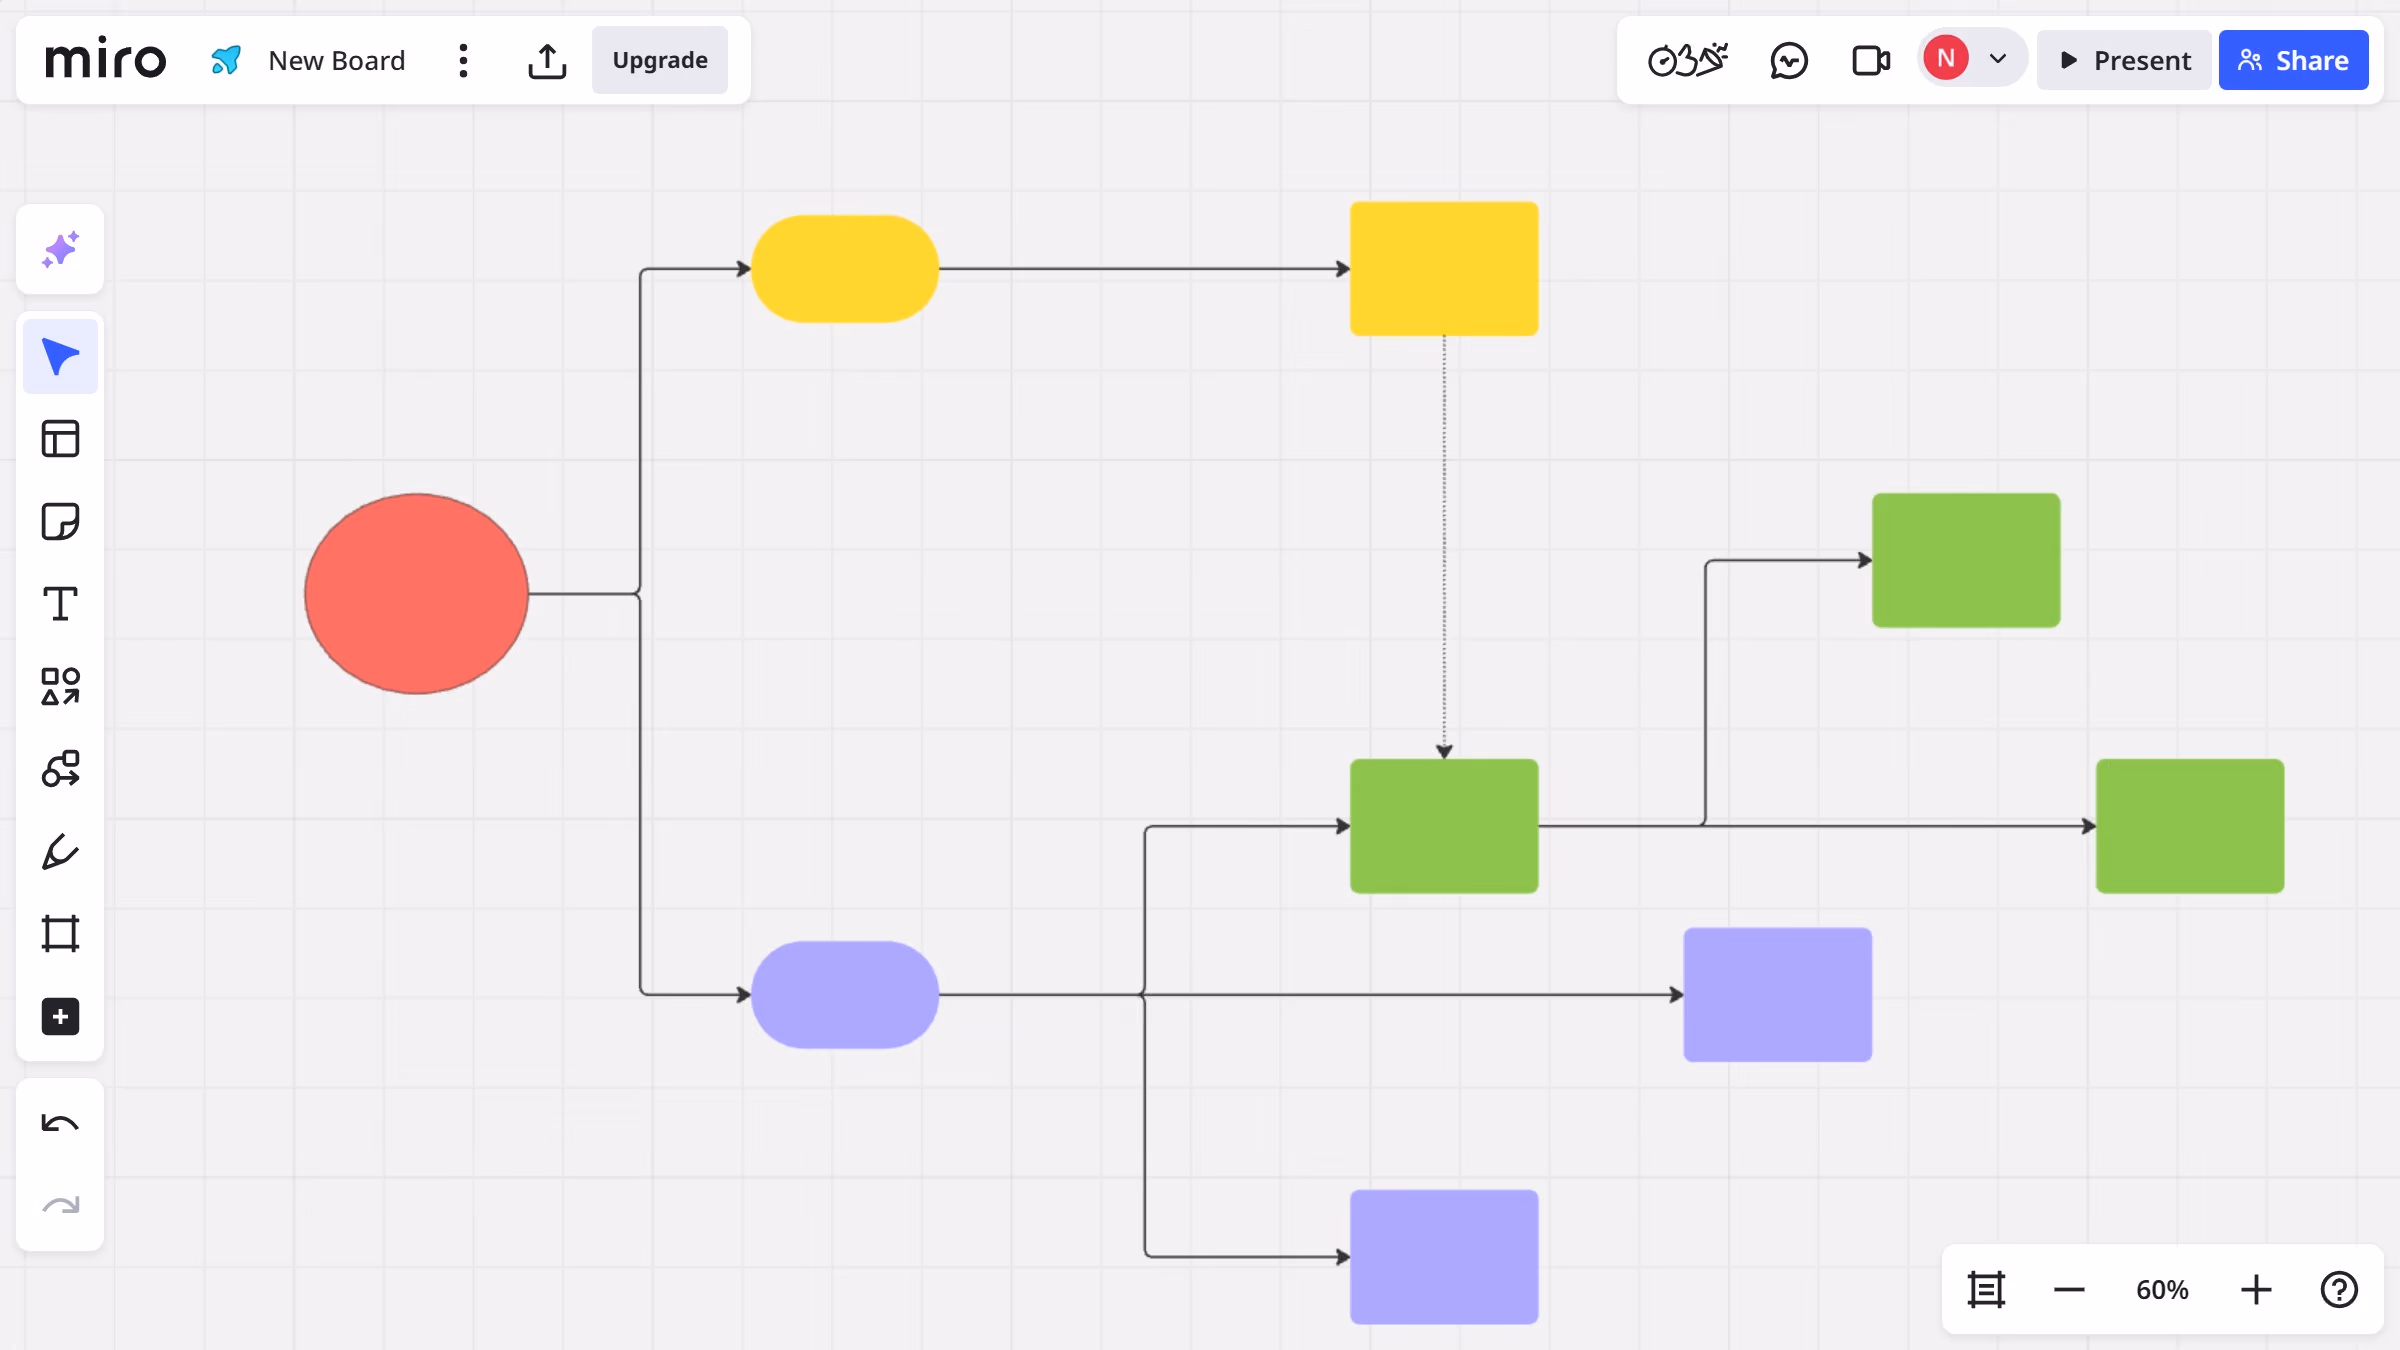This screenshot has height=1350, width=2400.
Task: Select the Pen drawing tool
Action: [60, 852]
